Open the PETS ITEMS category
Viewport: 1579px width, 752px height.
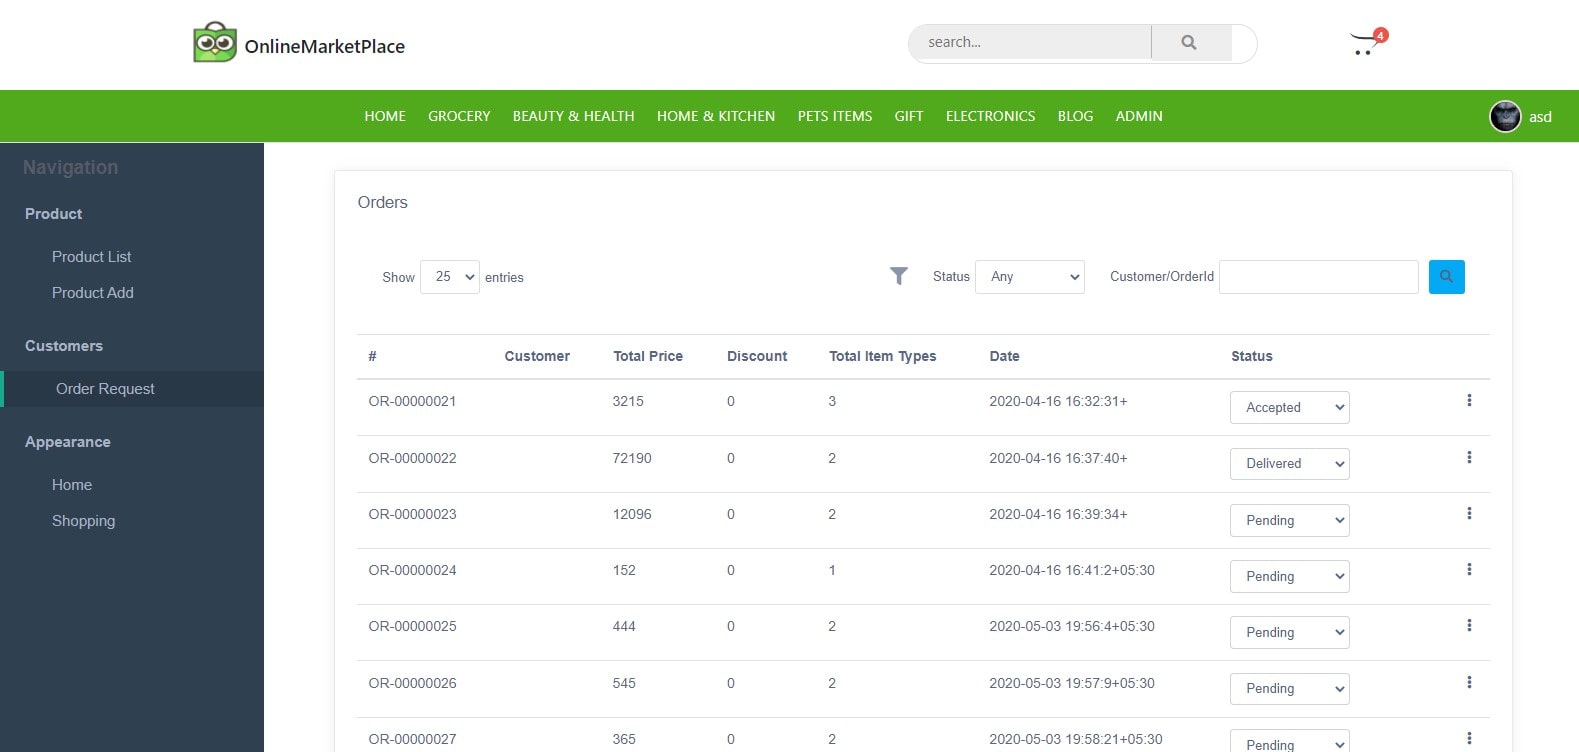coord(835,116)
